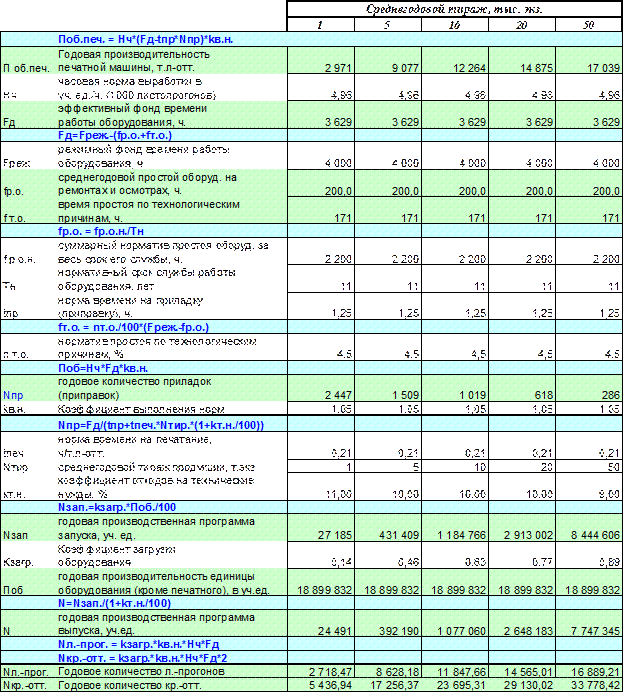Select the 'Nпр' row label cell

pyautogui.click(x=26, y=394)
